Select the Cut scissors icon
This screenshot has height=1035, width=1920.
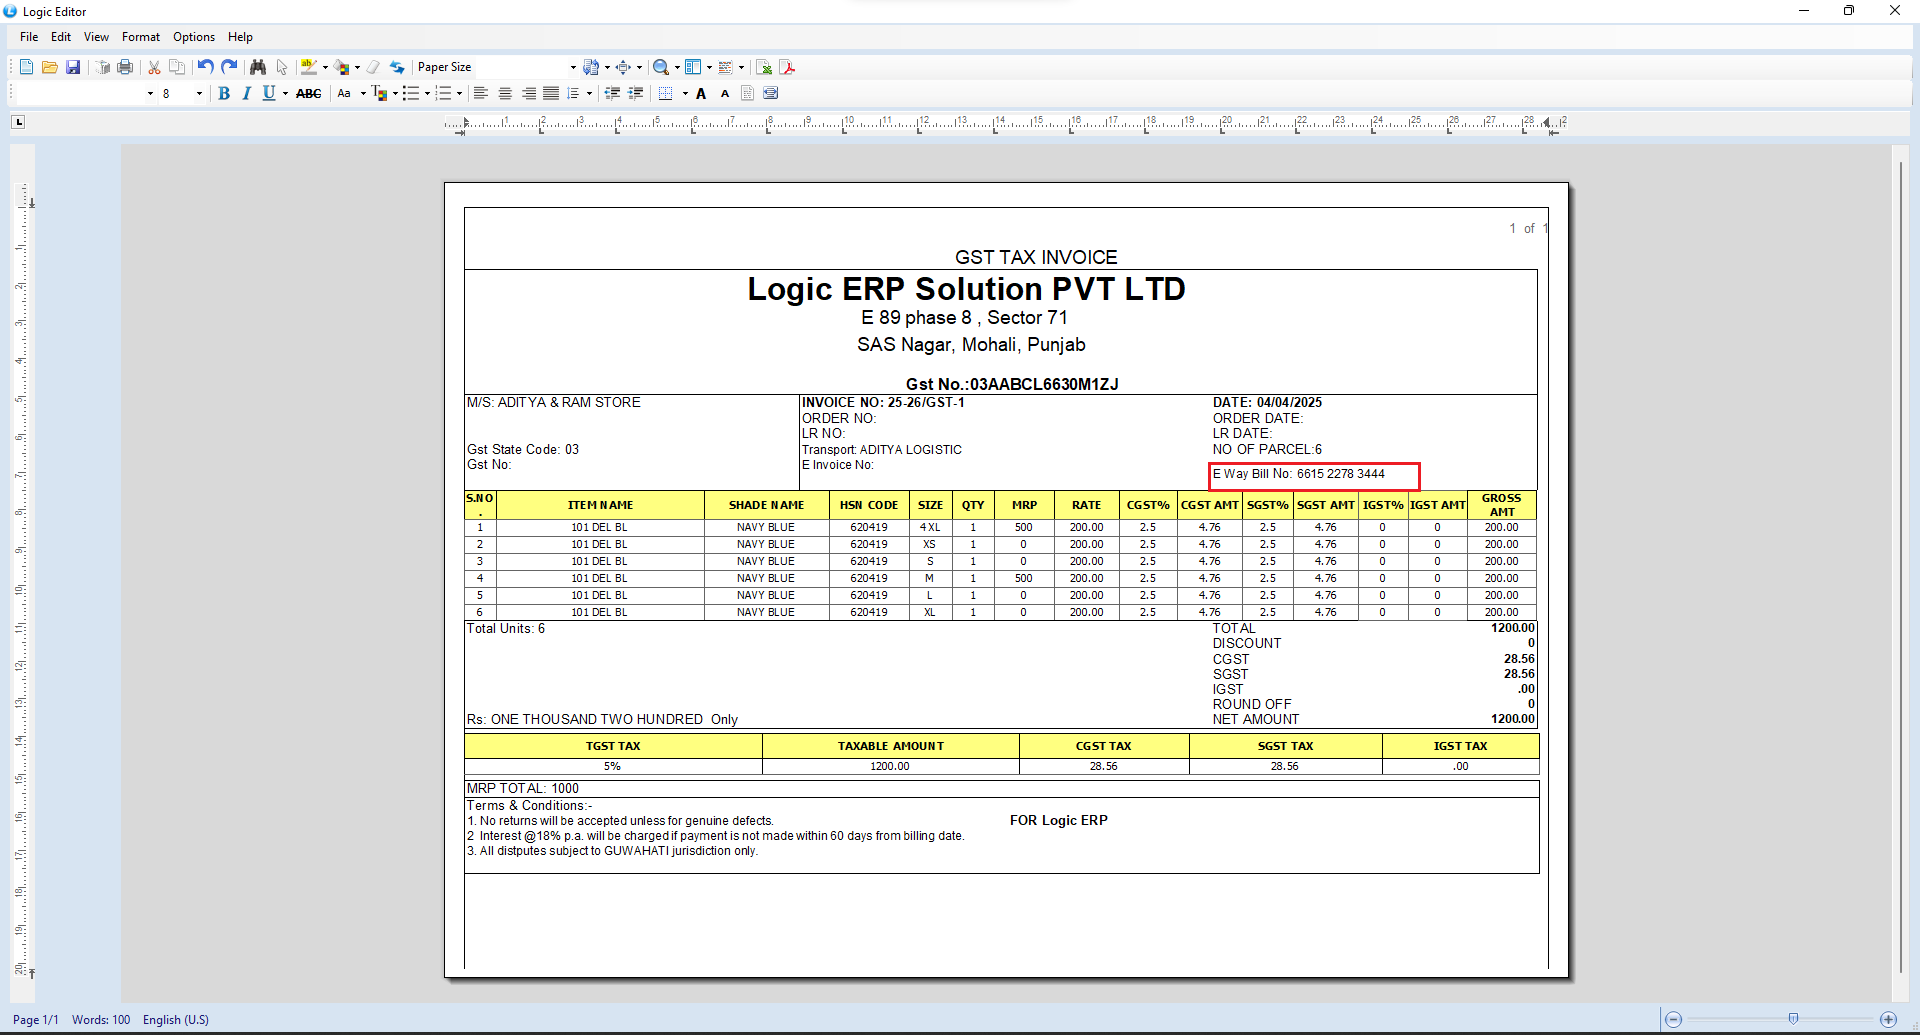[154, 67]
